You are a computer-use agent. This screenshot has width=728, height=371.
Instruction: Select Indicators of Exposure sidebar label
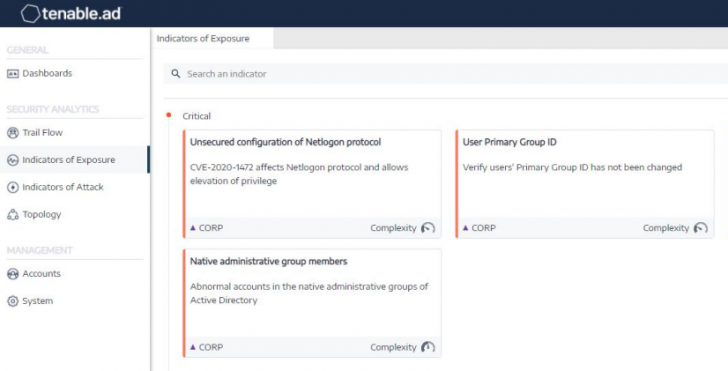pos(69,160)
